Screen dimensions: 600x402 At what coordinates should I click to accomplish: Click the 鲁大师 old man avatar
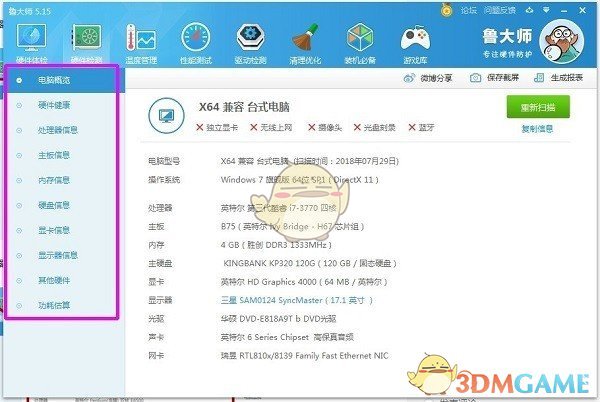click(561, 42)
